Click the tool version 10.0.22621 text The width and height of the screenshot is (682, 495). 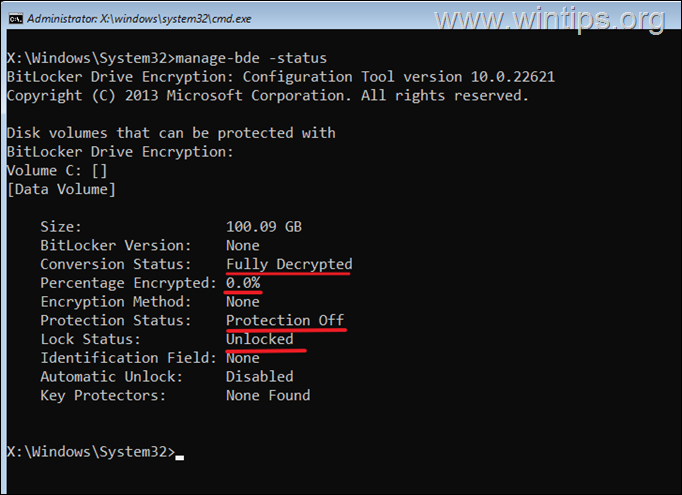pos(478,77)
